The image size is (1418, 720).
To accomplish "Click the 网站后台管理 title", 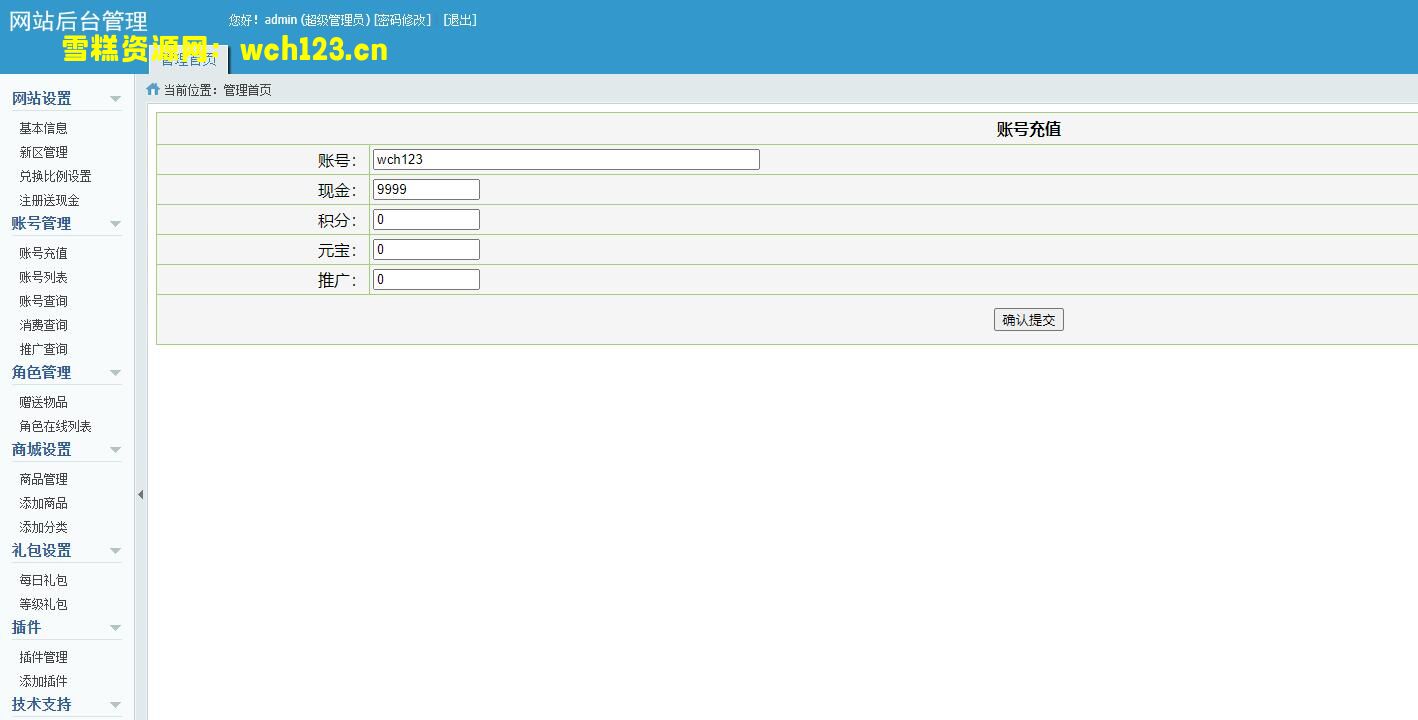I will pyautogui.click(x=78, y=21).
